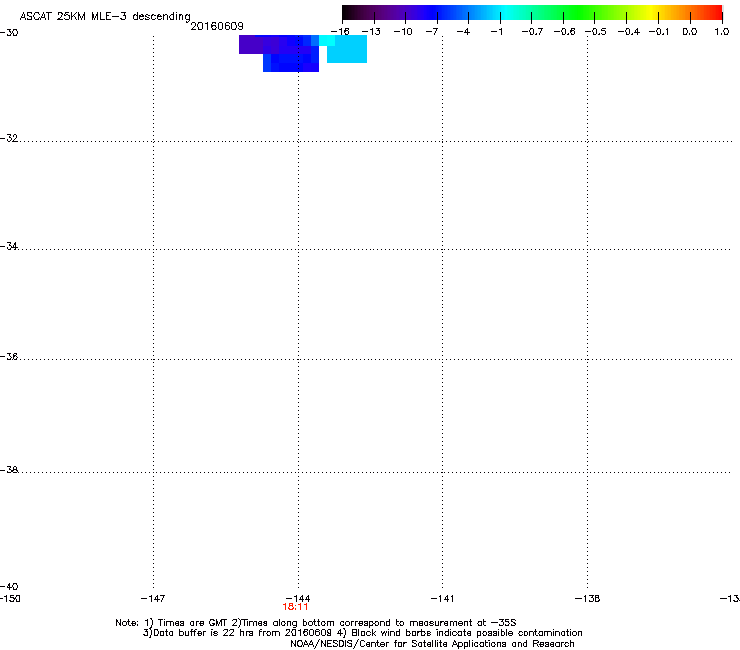Screen dimensions: 740x650
Task: Click the color bar label 1.0
Action: pos(722,32)
